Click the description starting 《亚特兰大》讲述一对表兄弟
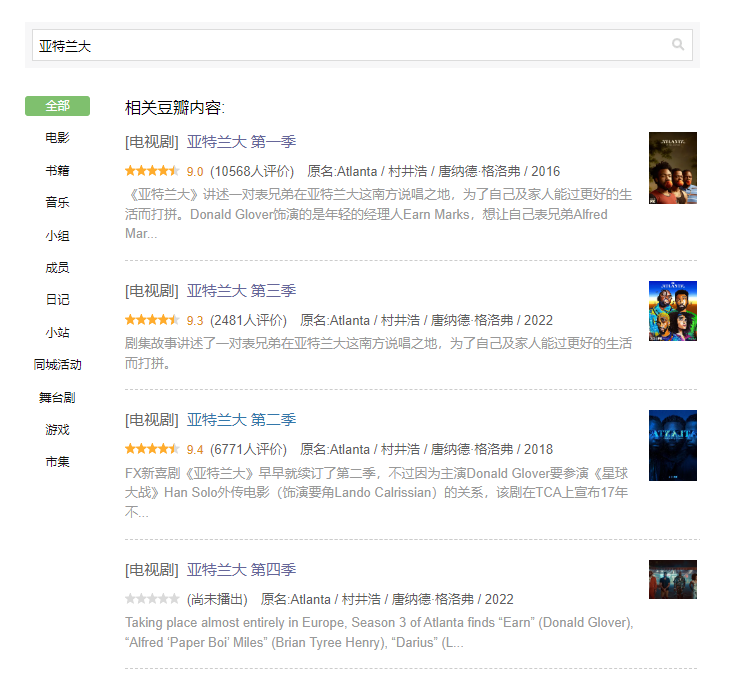The height and width of the screenshot is (682, 747). pos(379,214)
